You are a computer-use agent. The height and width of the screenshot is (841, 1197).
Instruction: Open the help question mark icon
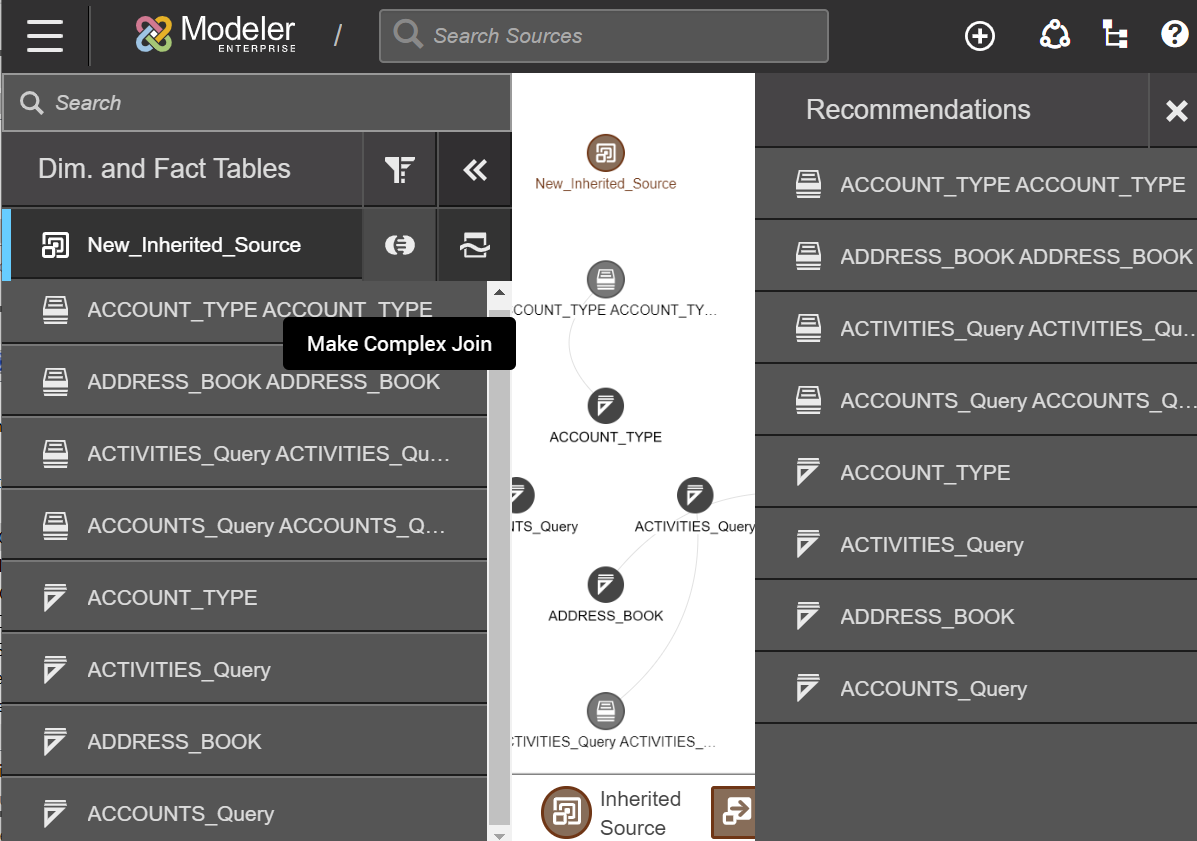coord(1173,36)
